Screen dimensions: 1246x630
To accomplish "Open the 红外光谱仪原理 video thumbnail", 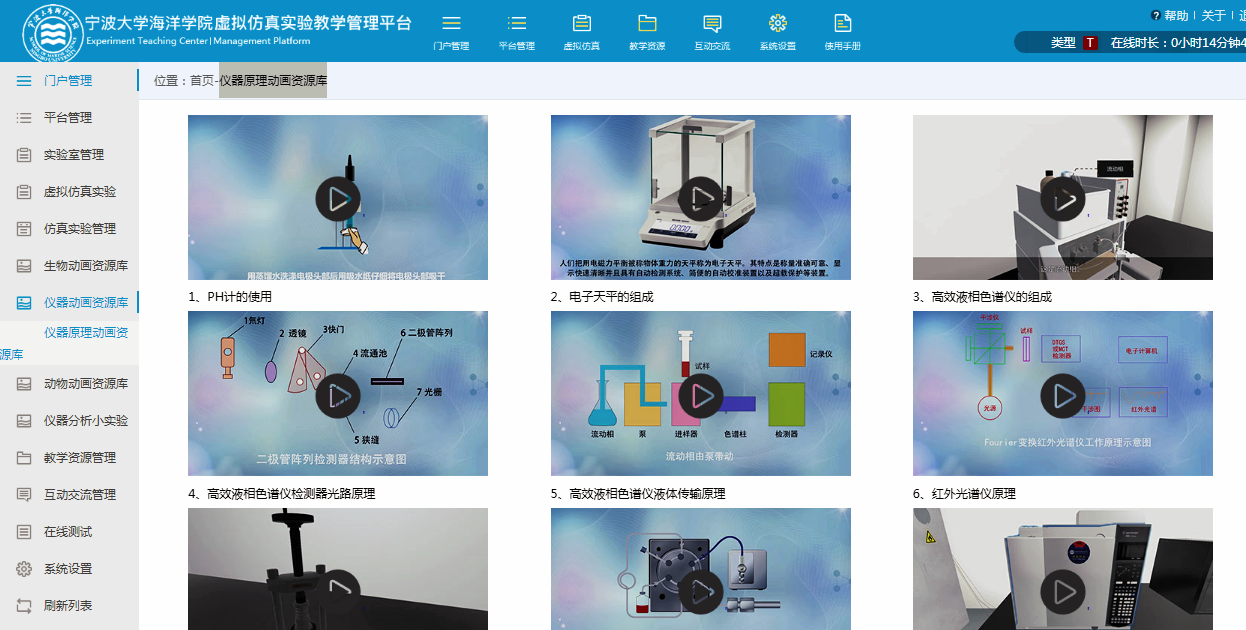I will (x=1062, y=396).
